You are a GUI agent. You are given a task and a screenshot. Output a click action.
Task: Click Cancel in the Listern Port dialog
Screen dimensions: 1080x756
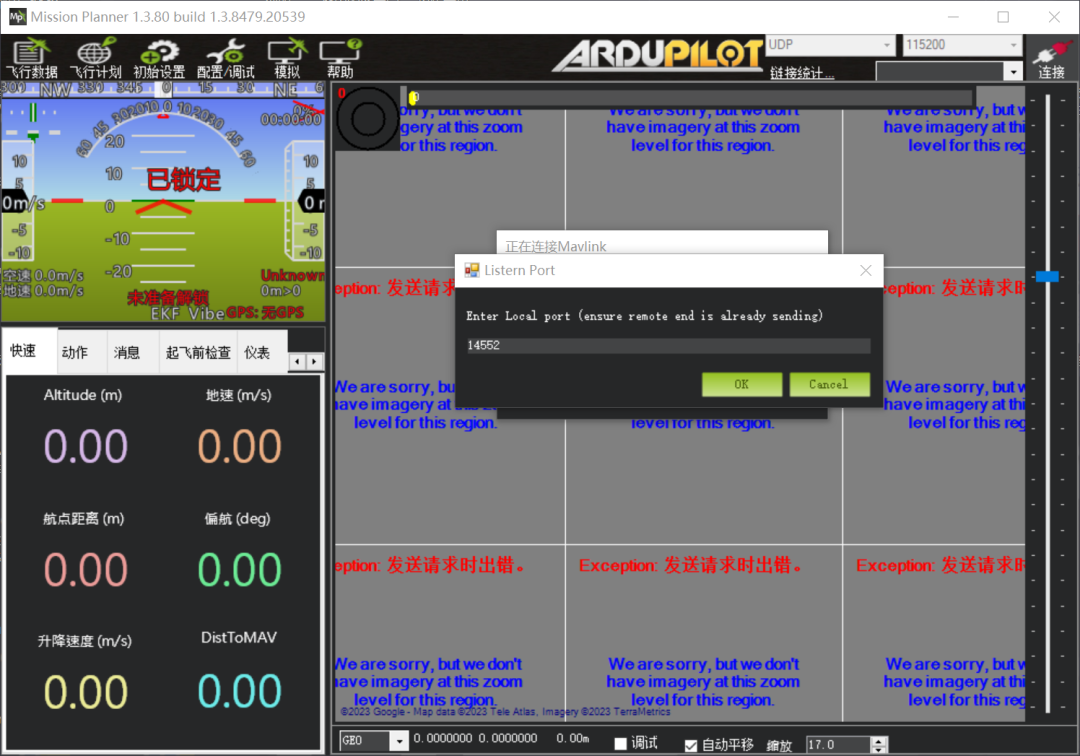click(x=829, y=384)
